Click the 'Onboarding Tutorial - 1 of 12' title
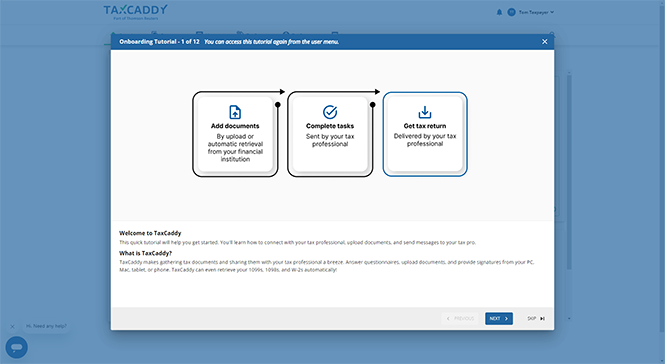665x364 pixels. coord(159,42)
